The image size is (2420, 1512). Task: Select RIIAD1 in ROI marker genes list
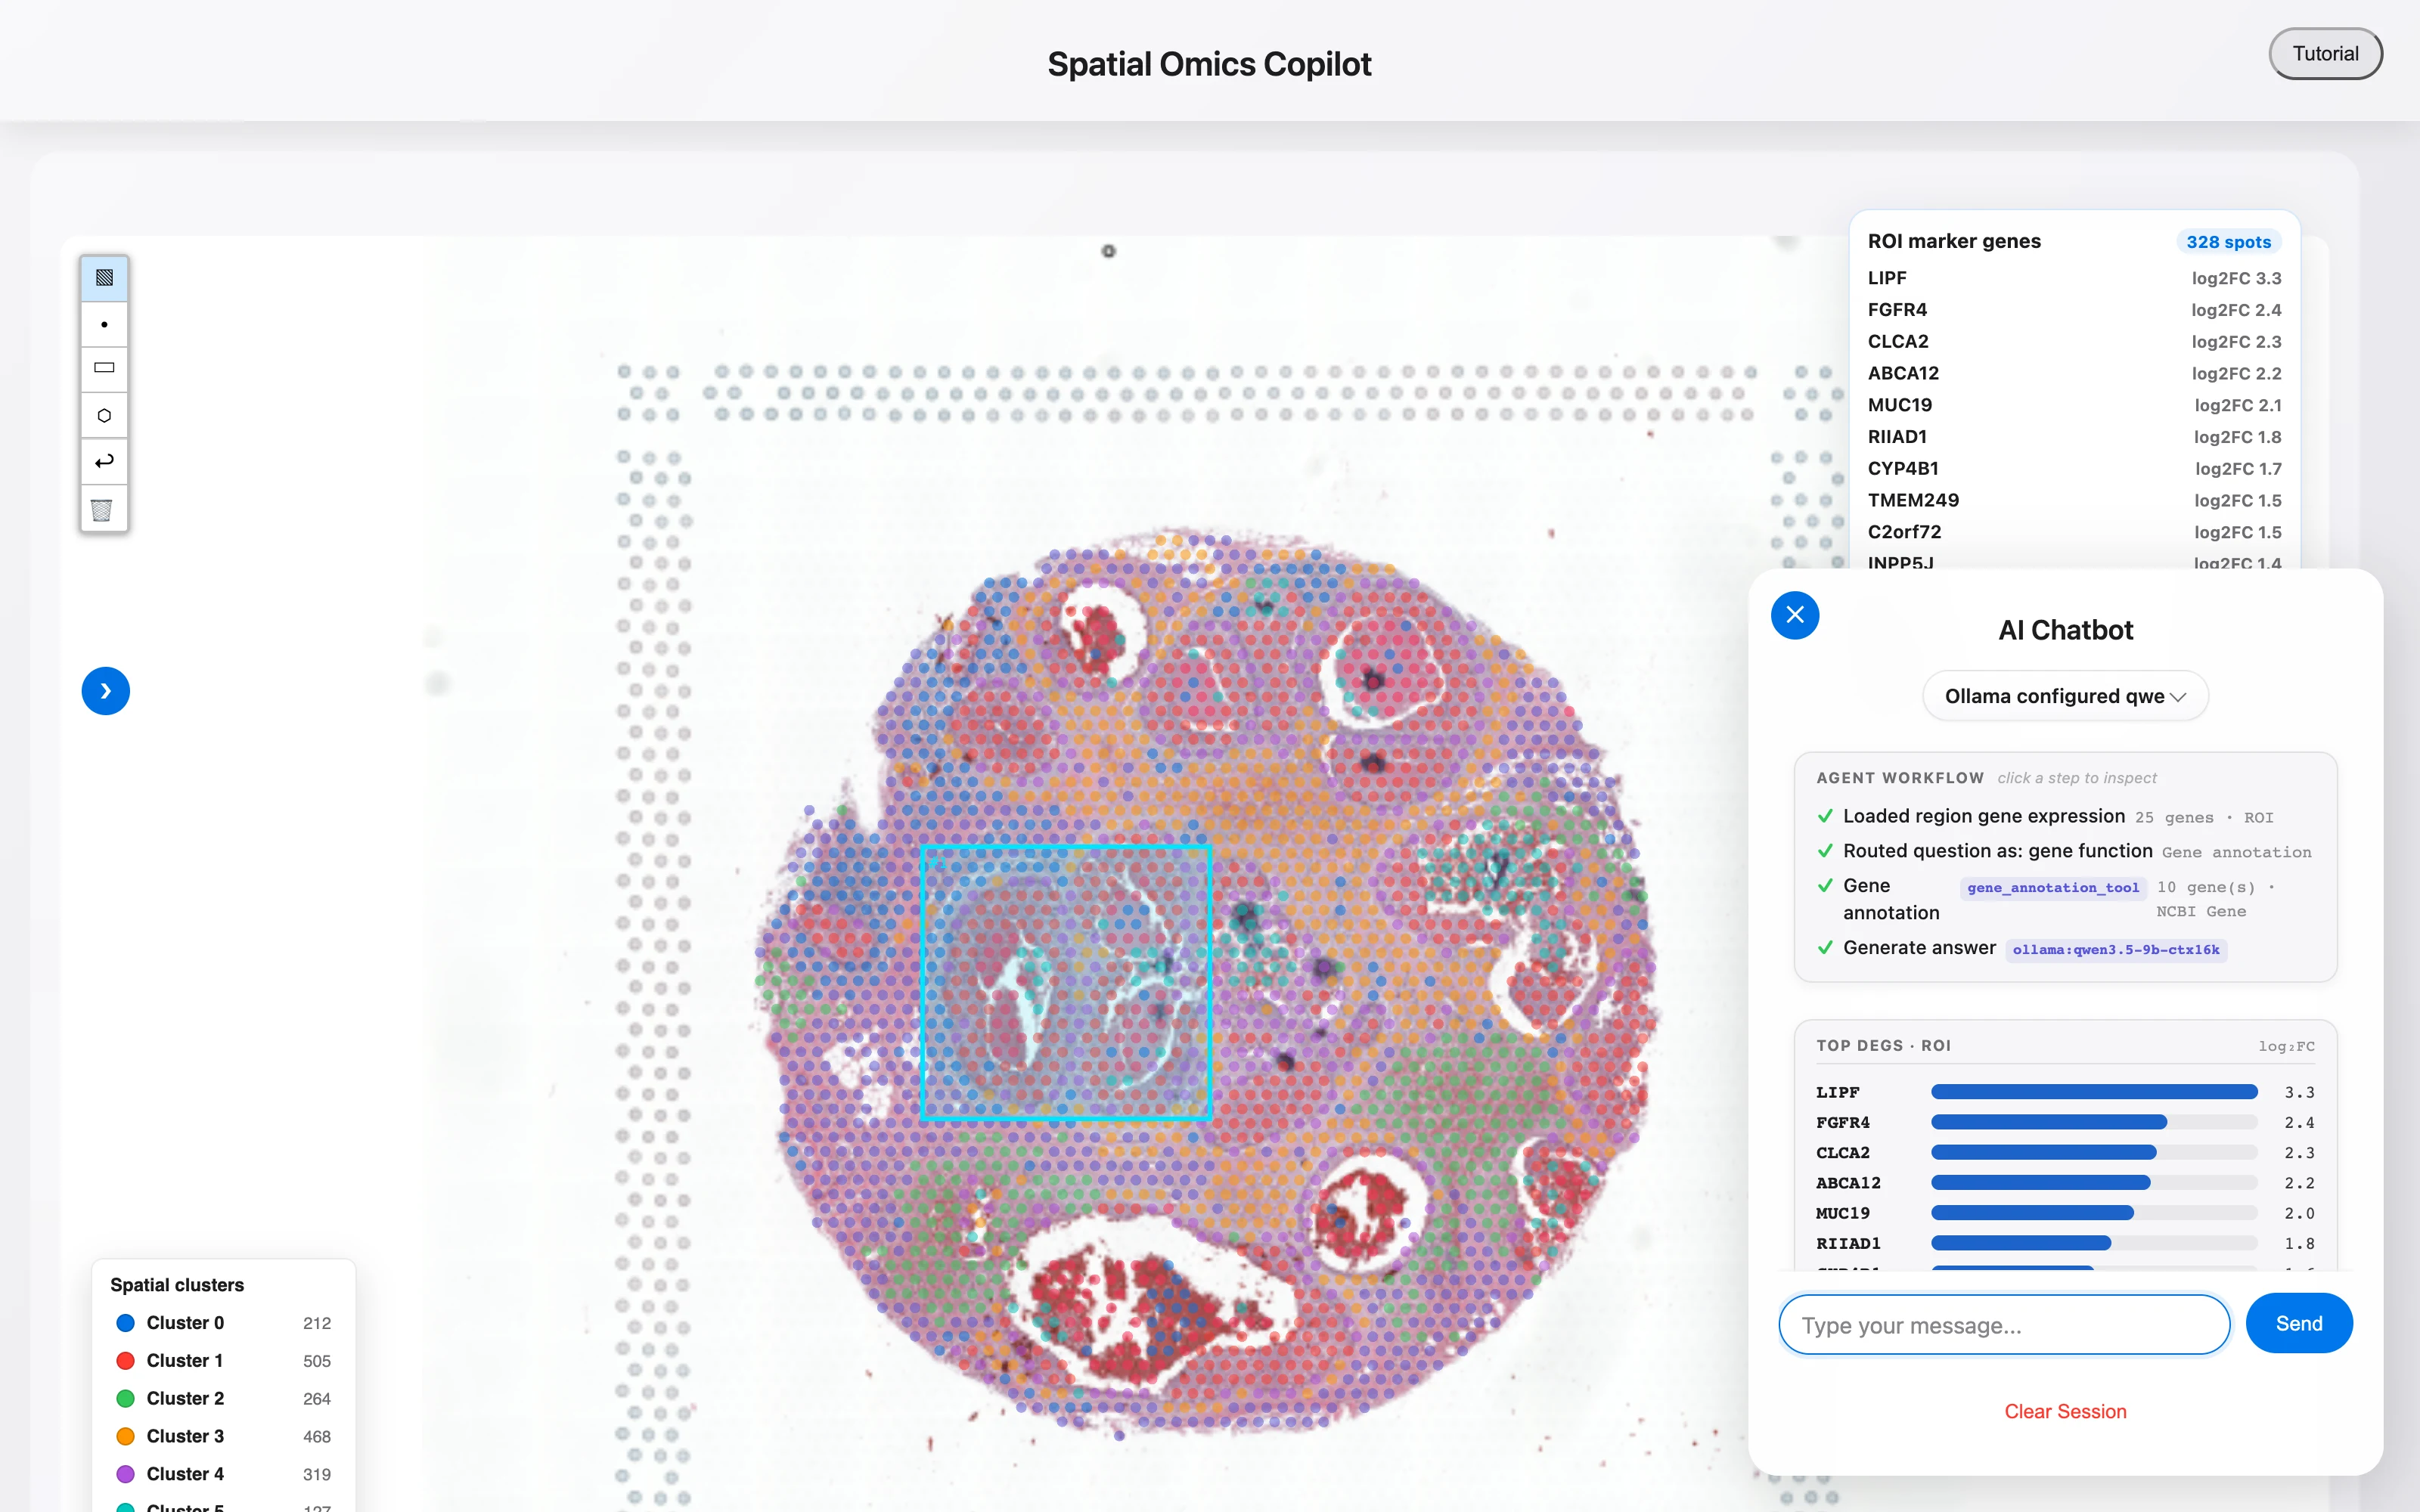click(x=2074, y=437)
